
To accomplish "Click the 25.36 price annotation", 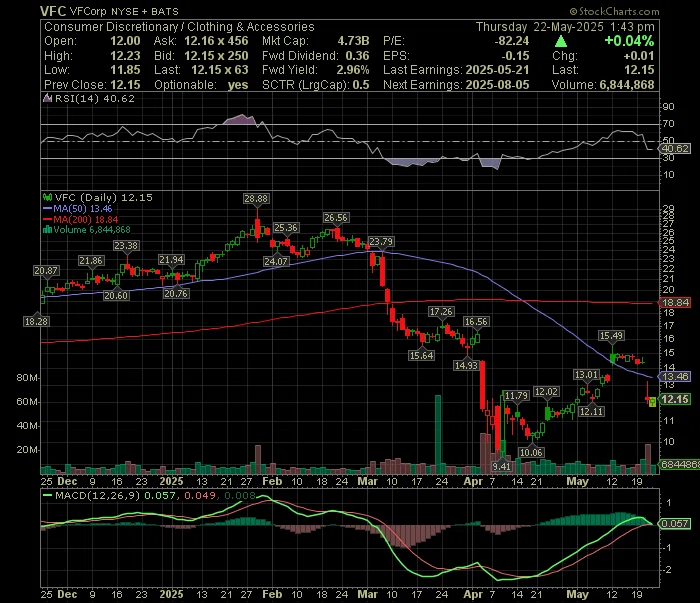I will [286, 228].
